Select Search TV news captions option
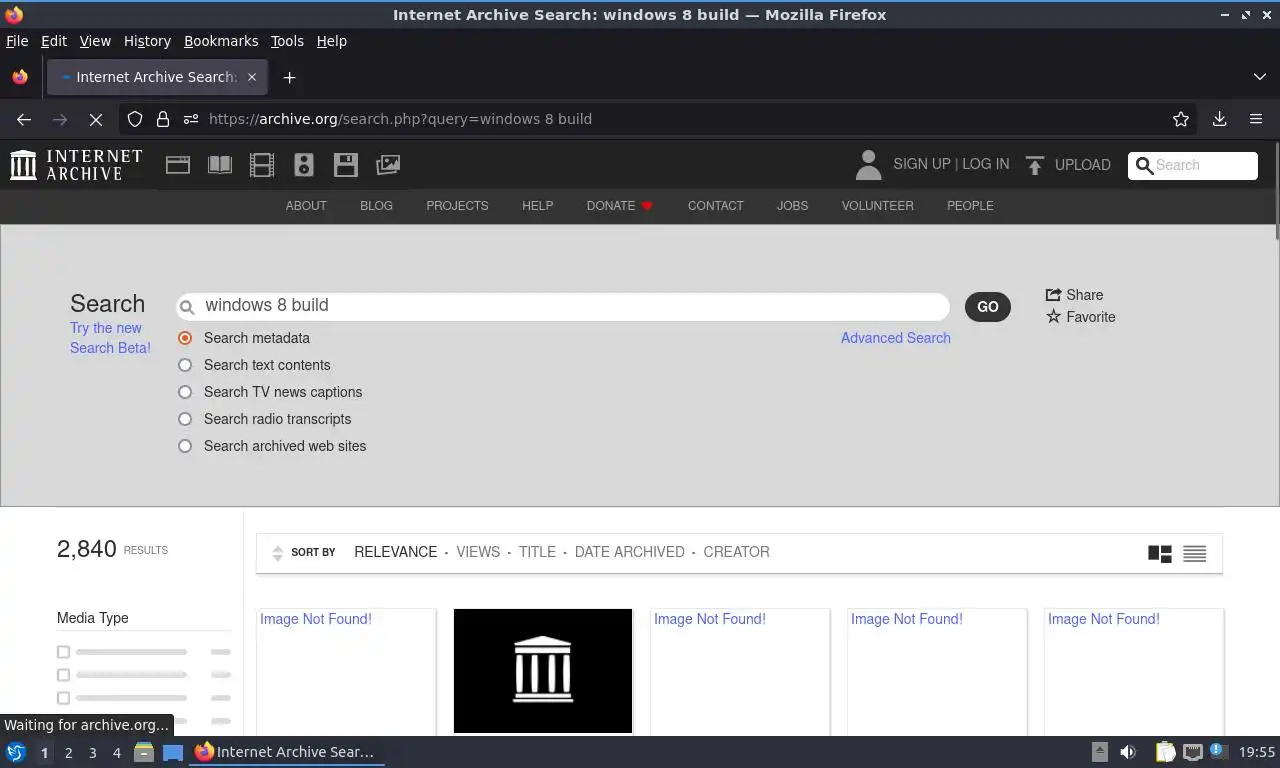Viewport: 1280px width, 768px height. [x=185, y=392]
